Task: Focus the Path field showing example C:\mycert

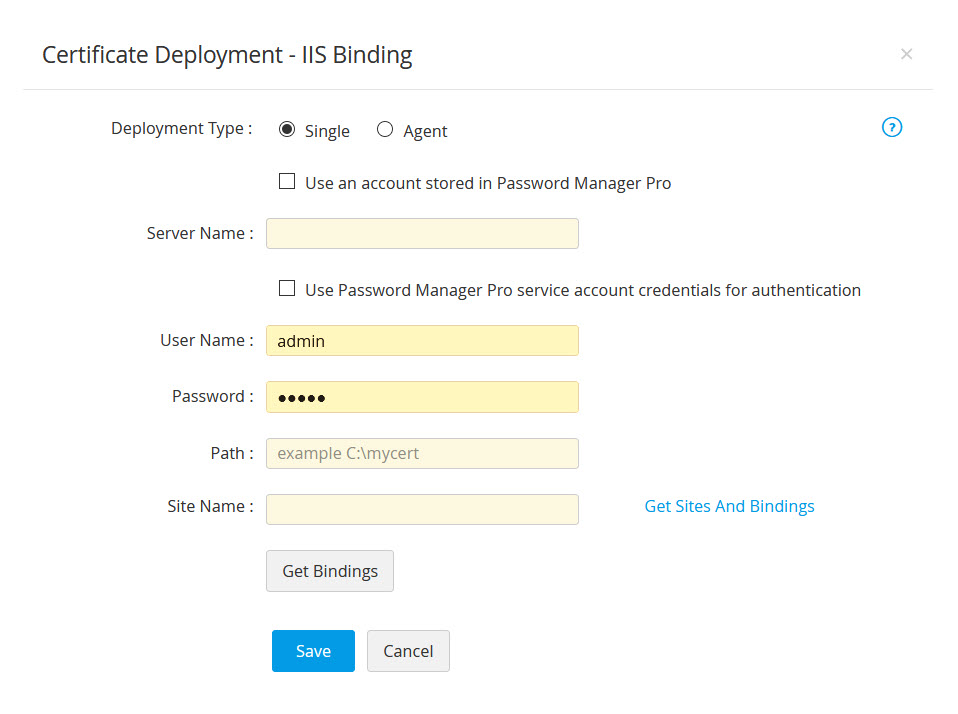Action: [422, 453]
